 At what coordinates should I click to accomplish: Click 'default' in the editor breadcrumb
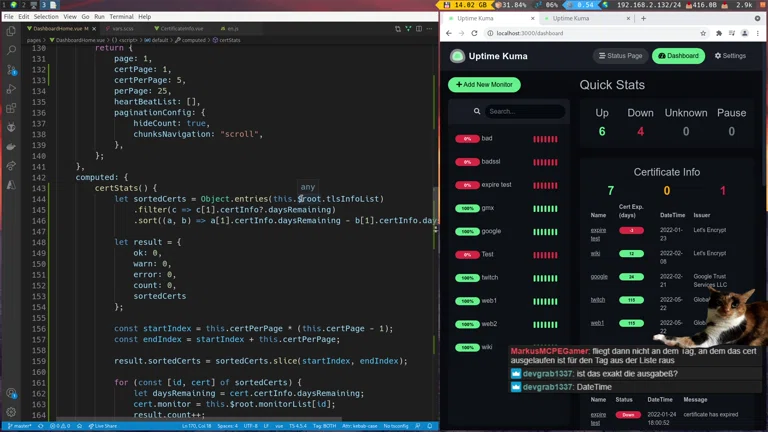[157, 40]
